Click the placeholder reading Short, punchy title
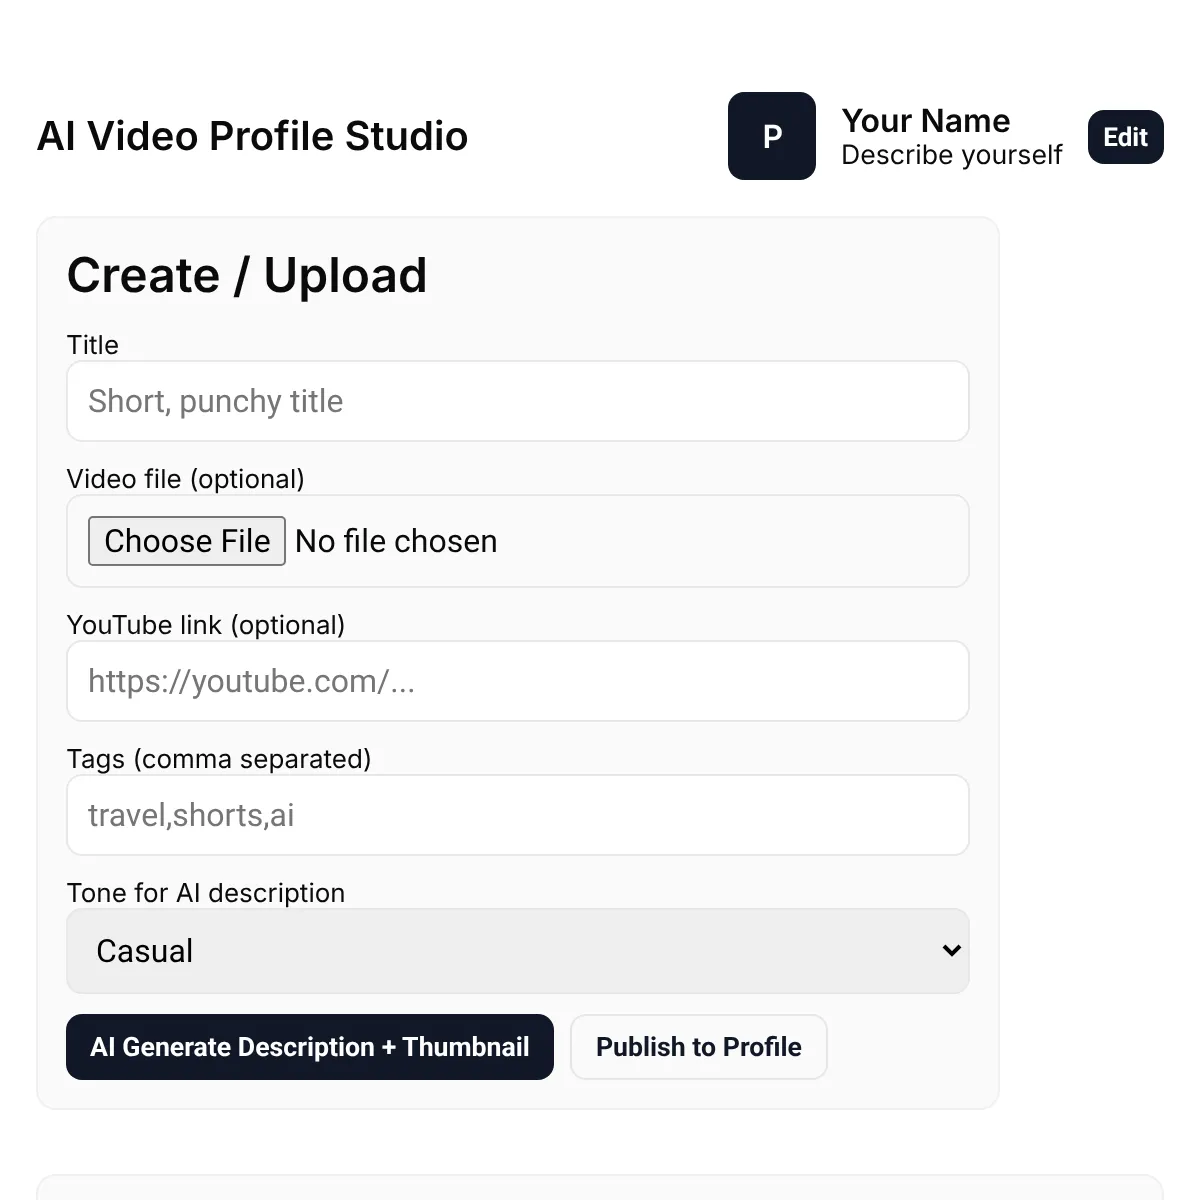 (x=216, y=401)
